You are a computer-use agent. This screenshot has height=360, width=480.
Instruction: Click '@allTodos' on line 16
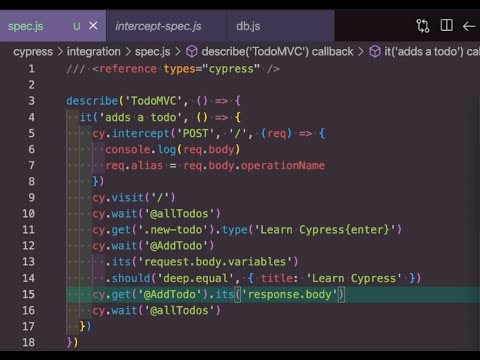point(179,310)
